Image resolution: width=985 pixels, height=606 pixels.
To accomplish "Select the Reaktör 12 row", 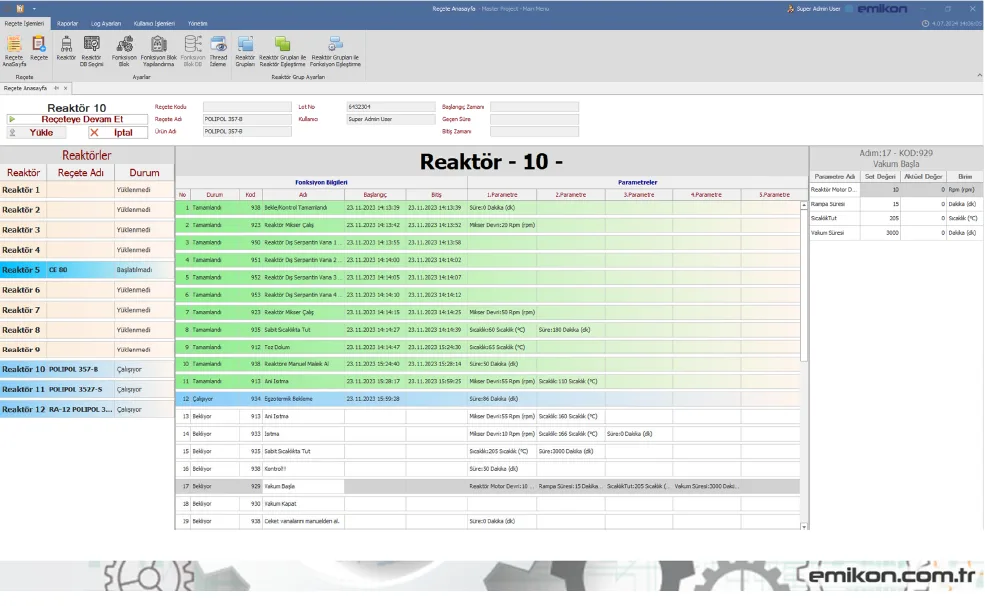I will (x=87, y=409).
